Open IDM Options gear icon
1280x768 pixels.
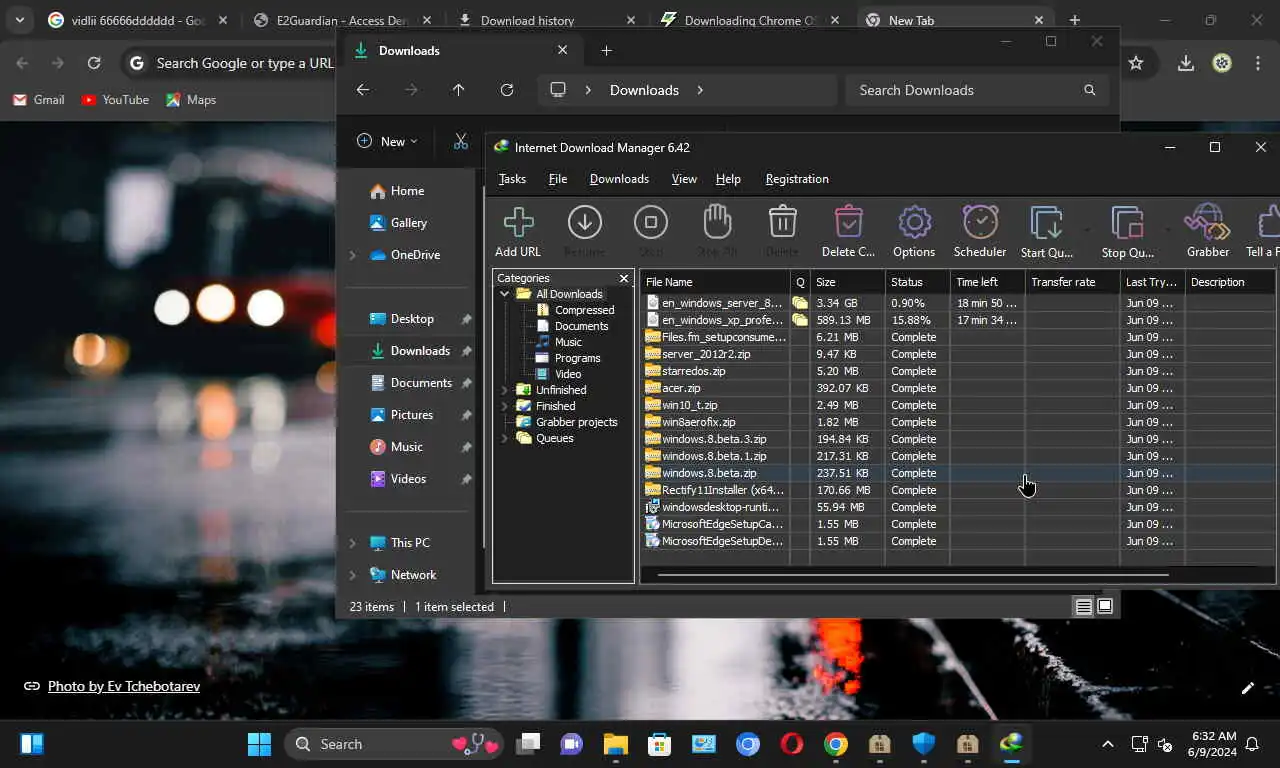[x=914, y=231]
